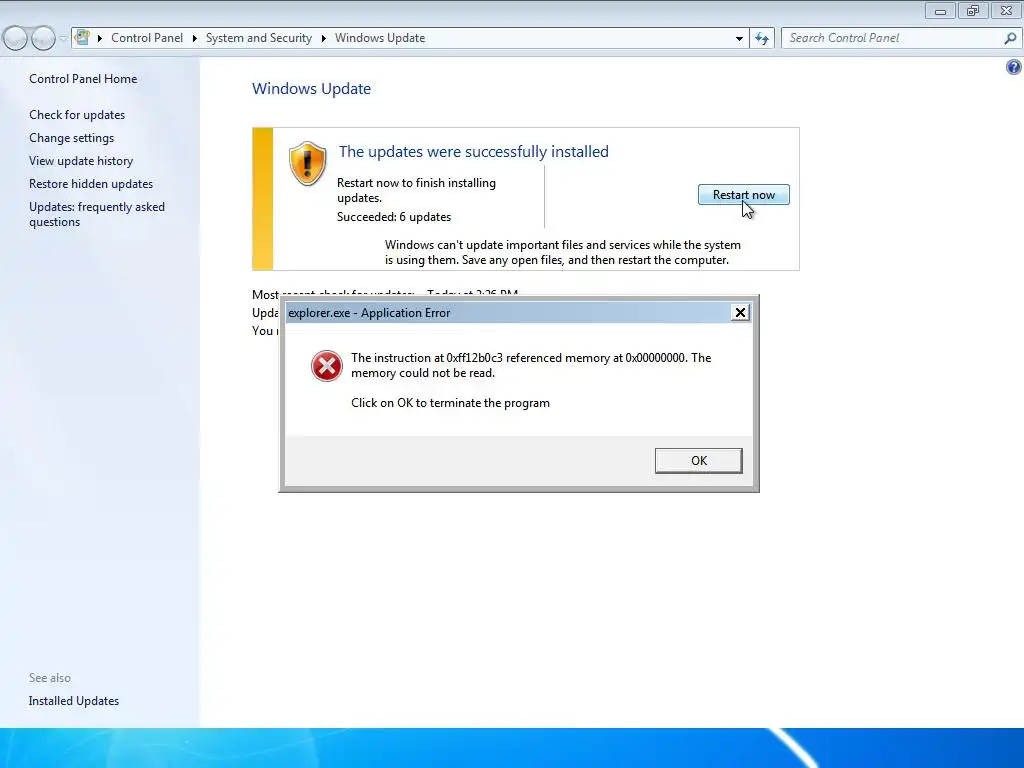Image resolution: width=1024 pixels, height=768 pixels.
Task: Minimize the Control Panel window
Action: [x=940, y=10]
